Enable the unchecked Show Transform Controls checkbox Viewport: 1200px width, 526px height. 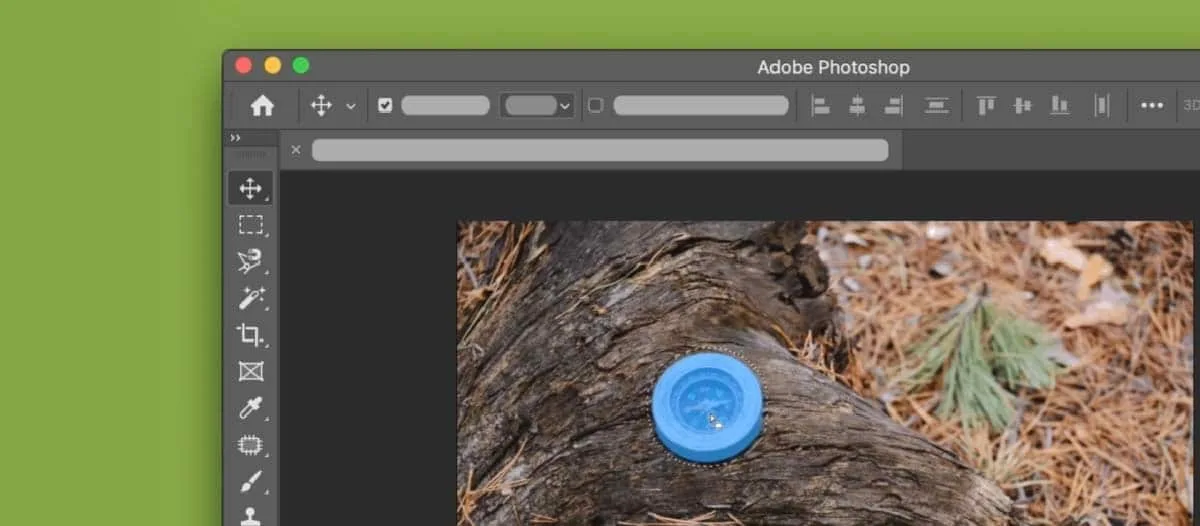click(x=596, y=105)
